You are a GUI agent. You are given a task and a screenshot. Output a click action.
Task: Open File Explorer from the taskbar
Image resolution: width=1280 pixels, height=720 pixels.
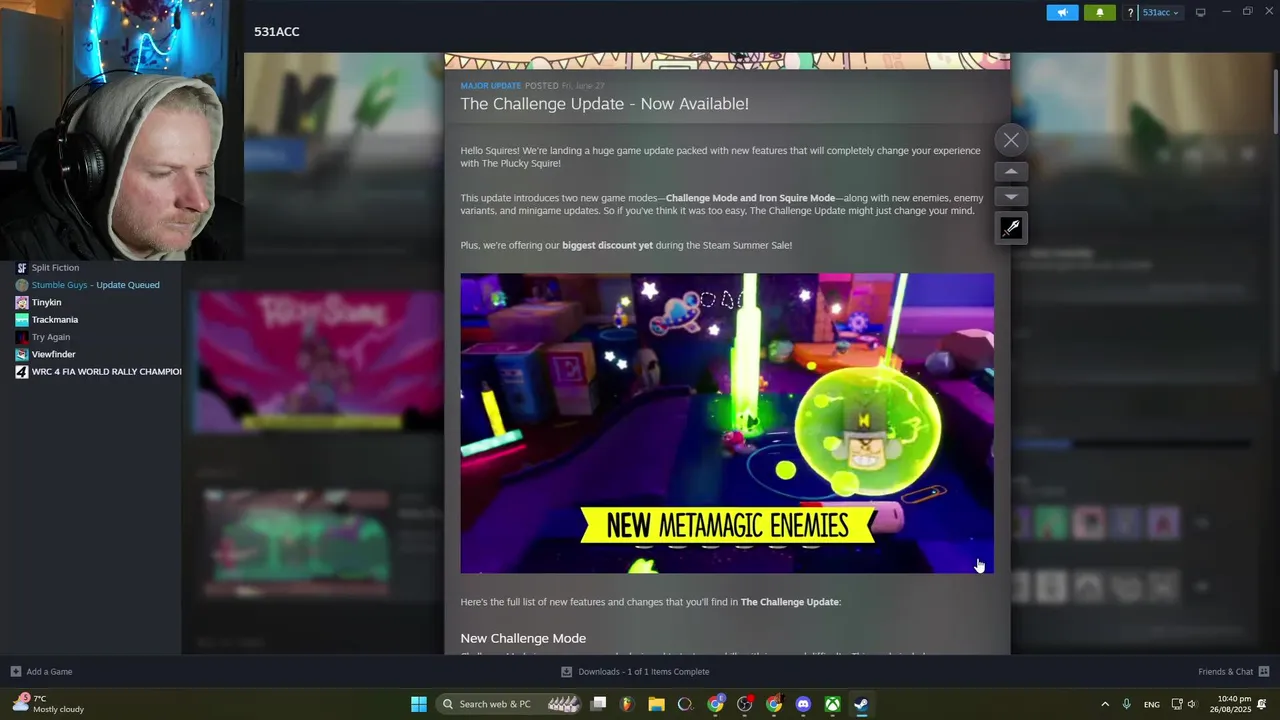(656, 704)
